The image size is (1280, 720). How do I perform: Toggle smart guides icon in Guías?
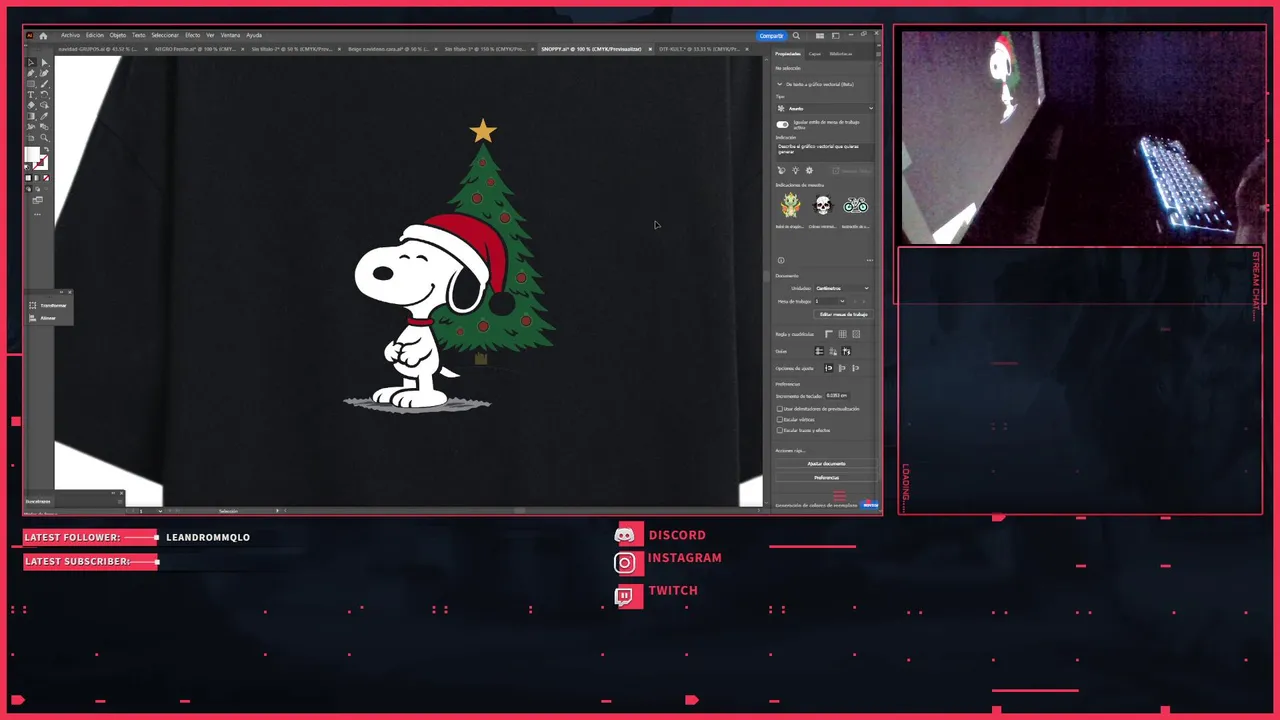(x=846, y=351)
